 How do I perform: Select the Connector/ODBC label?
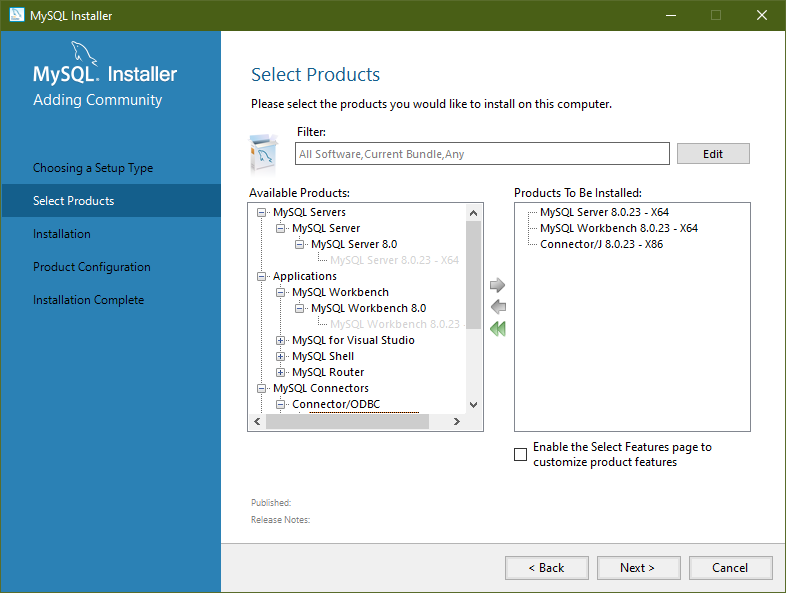coord(336,405)
